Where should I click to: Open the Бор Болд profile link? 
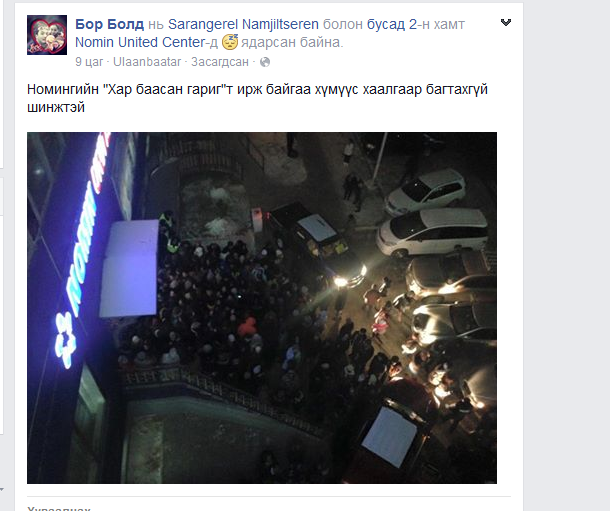pyautogui.click(x=109, y=24)
